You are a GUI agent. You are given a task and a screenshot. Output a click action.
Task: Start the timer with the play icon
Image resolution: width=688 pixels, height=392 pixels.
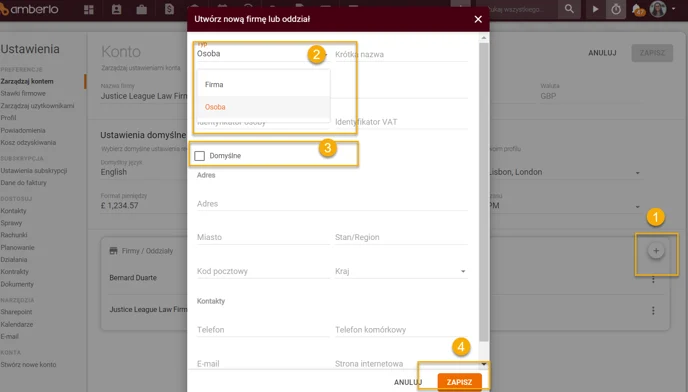(595, 9)
